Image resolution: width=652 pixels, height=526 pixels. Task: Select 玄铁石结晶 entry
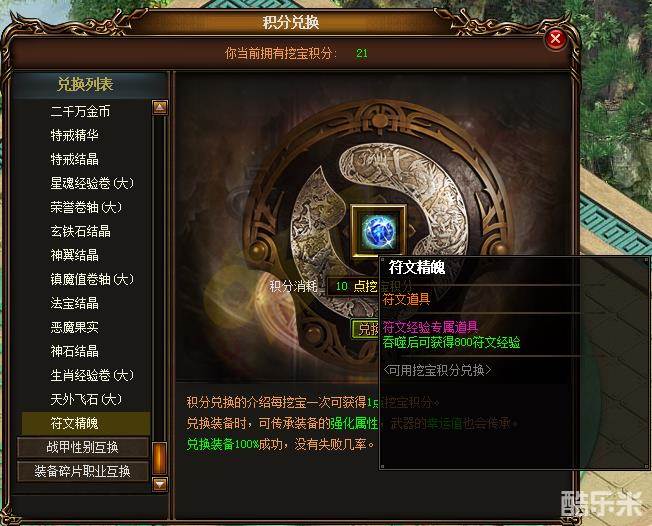point(80,231)
